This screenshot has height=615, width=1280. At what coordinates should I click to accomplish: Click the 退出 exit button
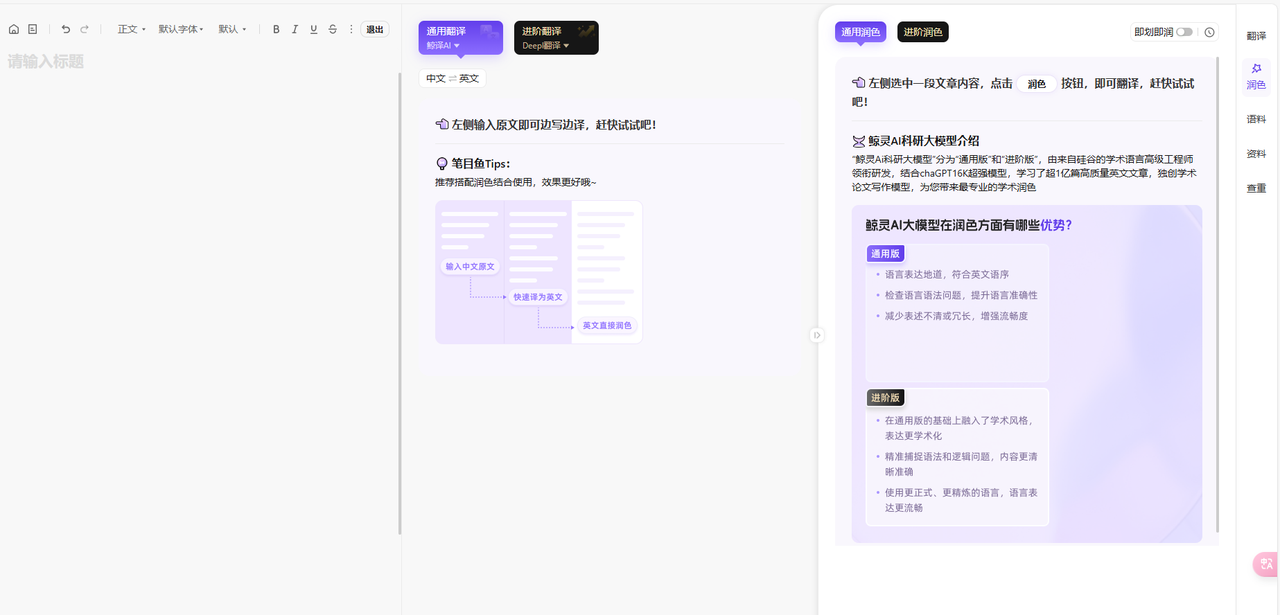(375, 29)
